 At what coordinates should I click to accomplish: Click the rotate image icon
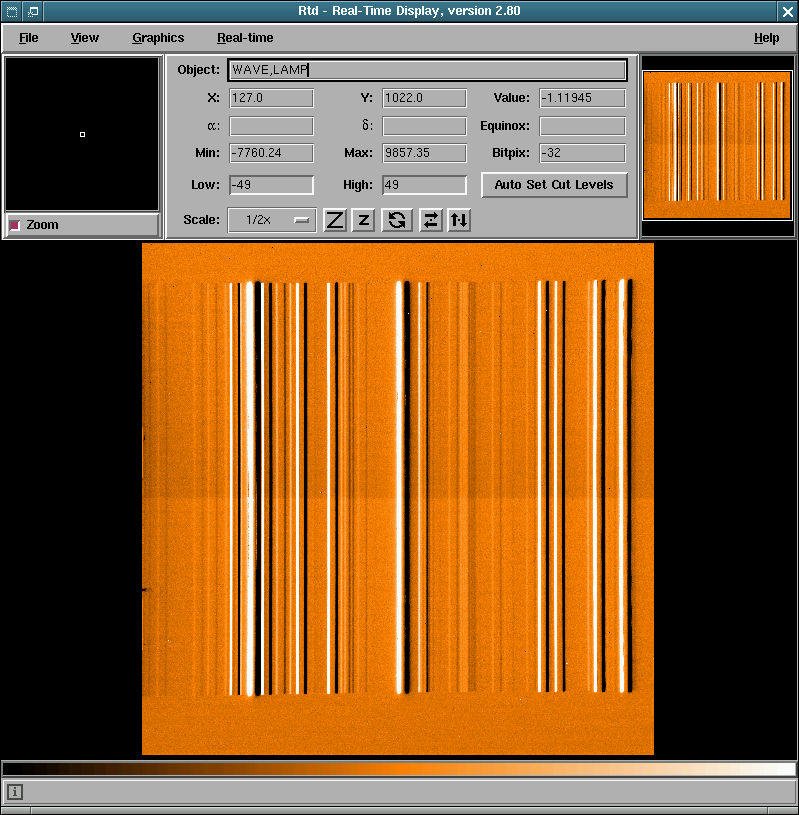click(x=397, y=220)
